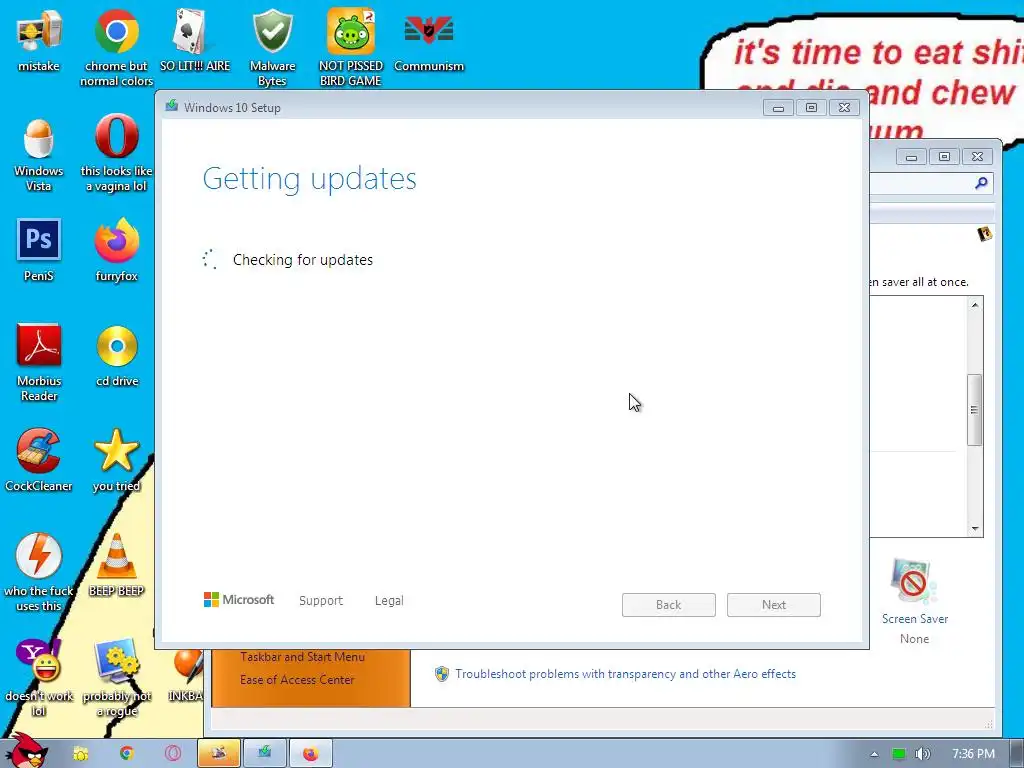Open 'chrome but normal colors' desktop icon
This screenshot has height=768, width=1024.
116,48
